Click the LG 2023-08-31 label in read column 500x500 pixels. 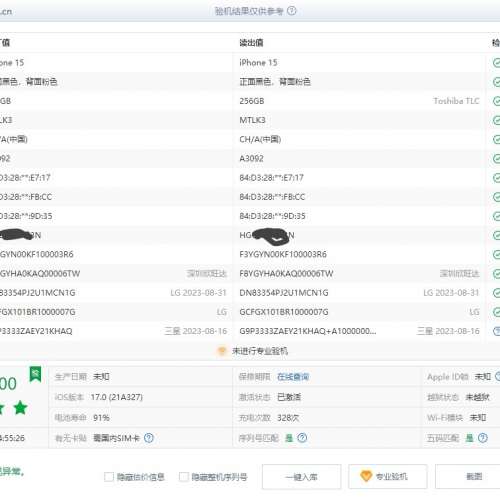[451, 293]
